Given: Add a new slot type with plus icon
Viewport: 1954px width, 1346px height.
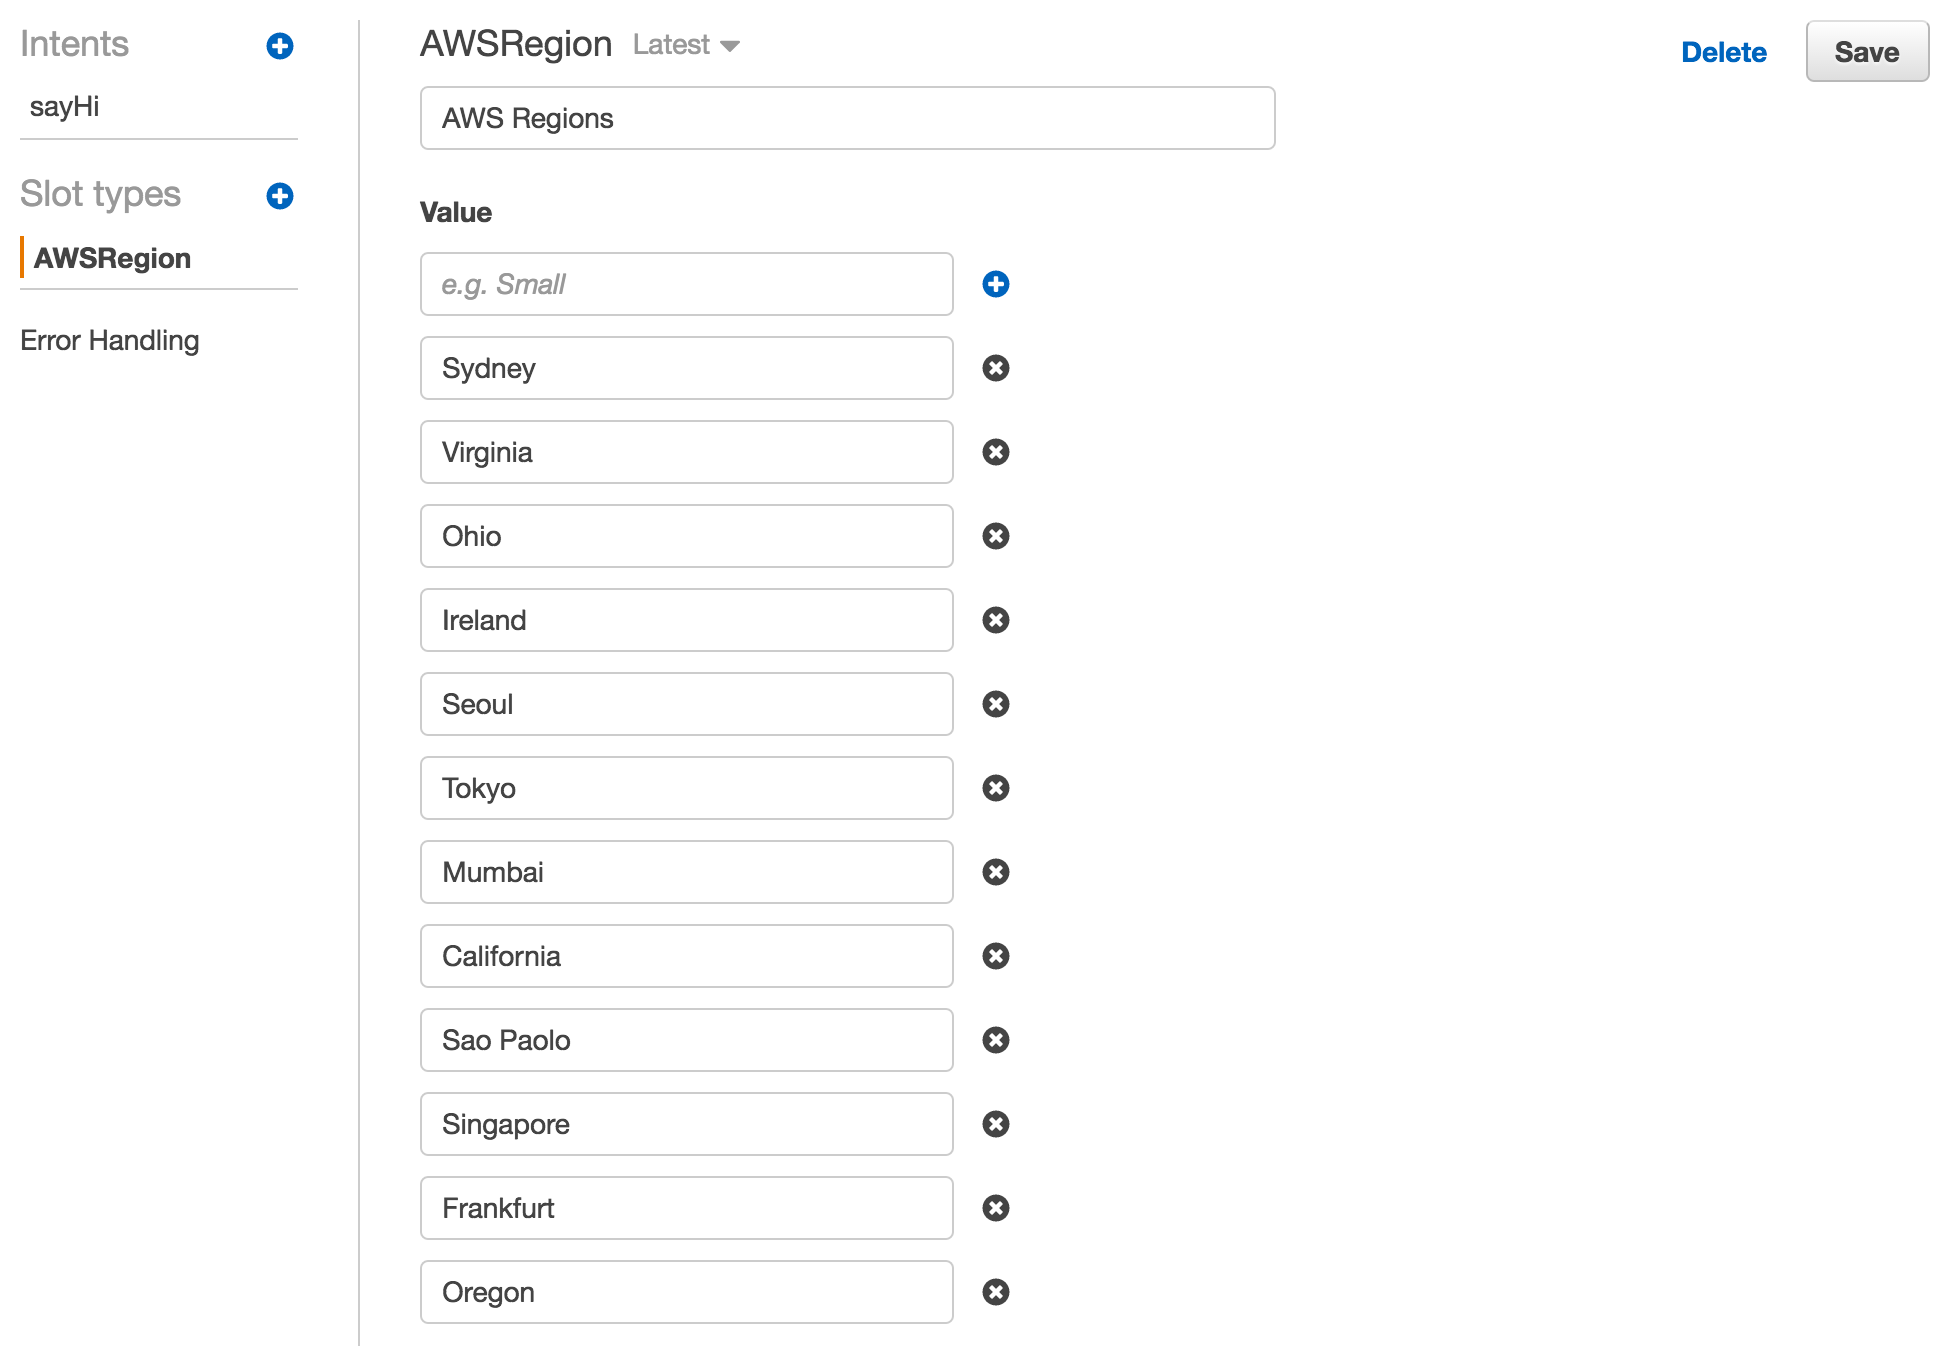Looking at the screenshot, I should [280, 196].
